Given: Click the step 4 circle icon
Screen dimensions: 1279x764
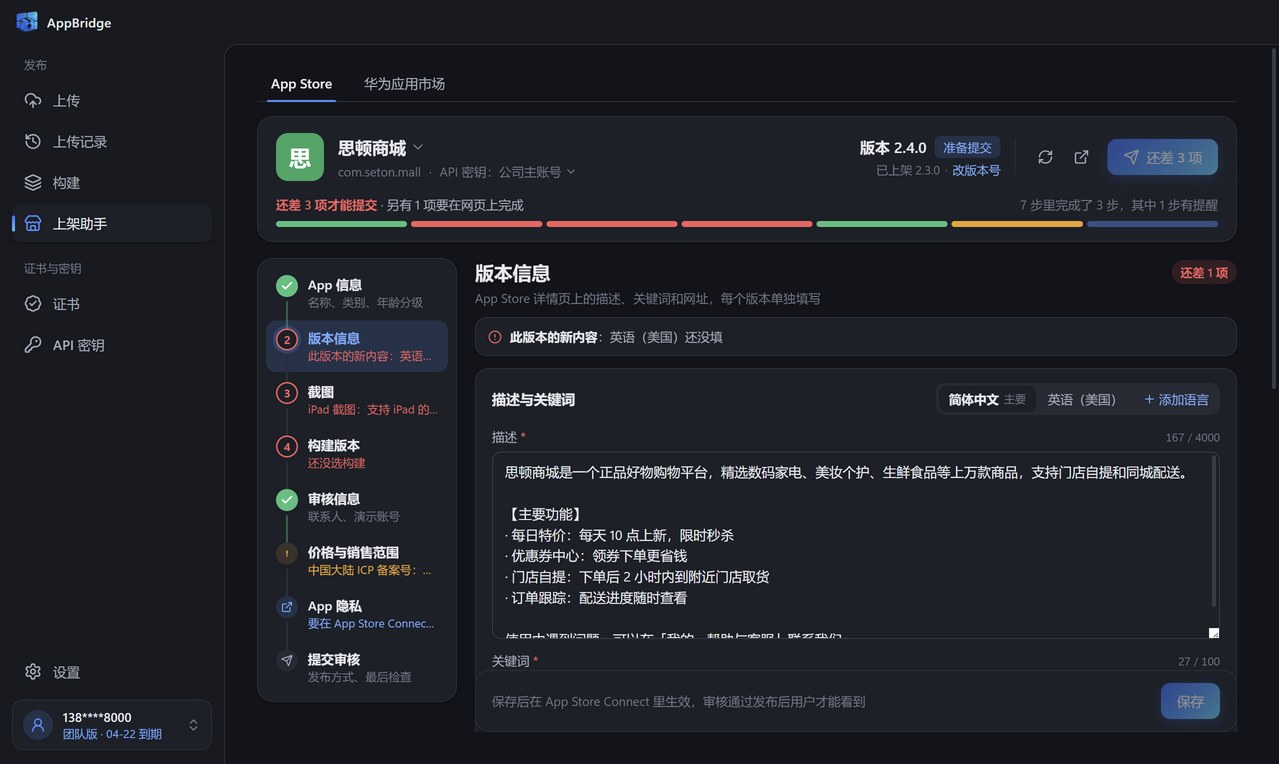Looking at the screenshot, I should (x=287, y=446).
